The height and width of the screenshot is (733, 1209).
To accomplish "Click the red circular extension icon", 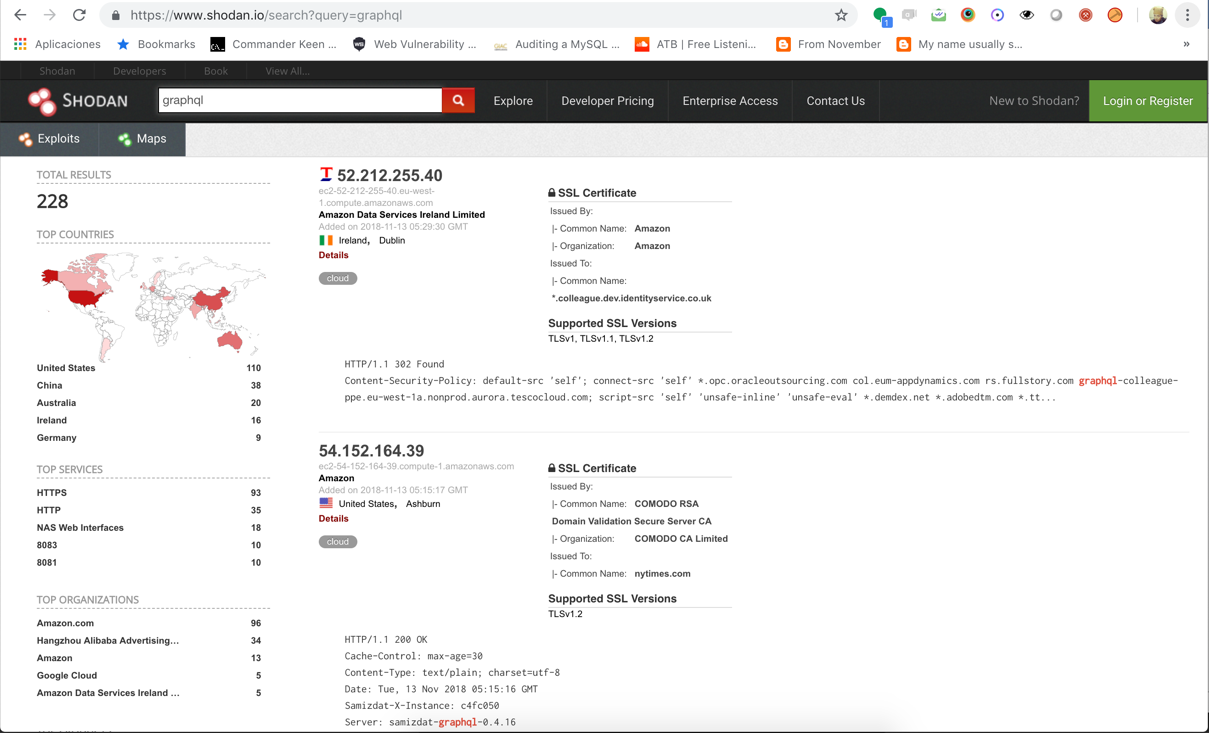I will coord(1086,15).
